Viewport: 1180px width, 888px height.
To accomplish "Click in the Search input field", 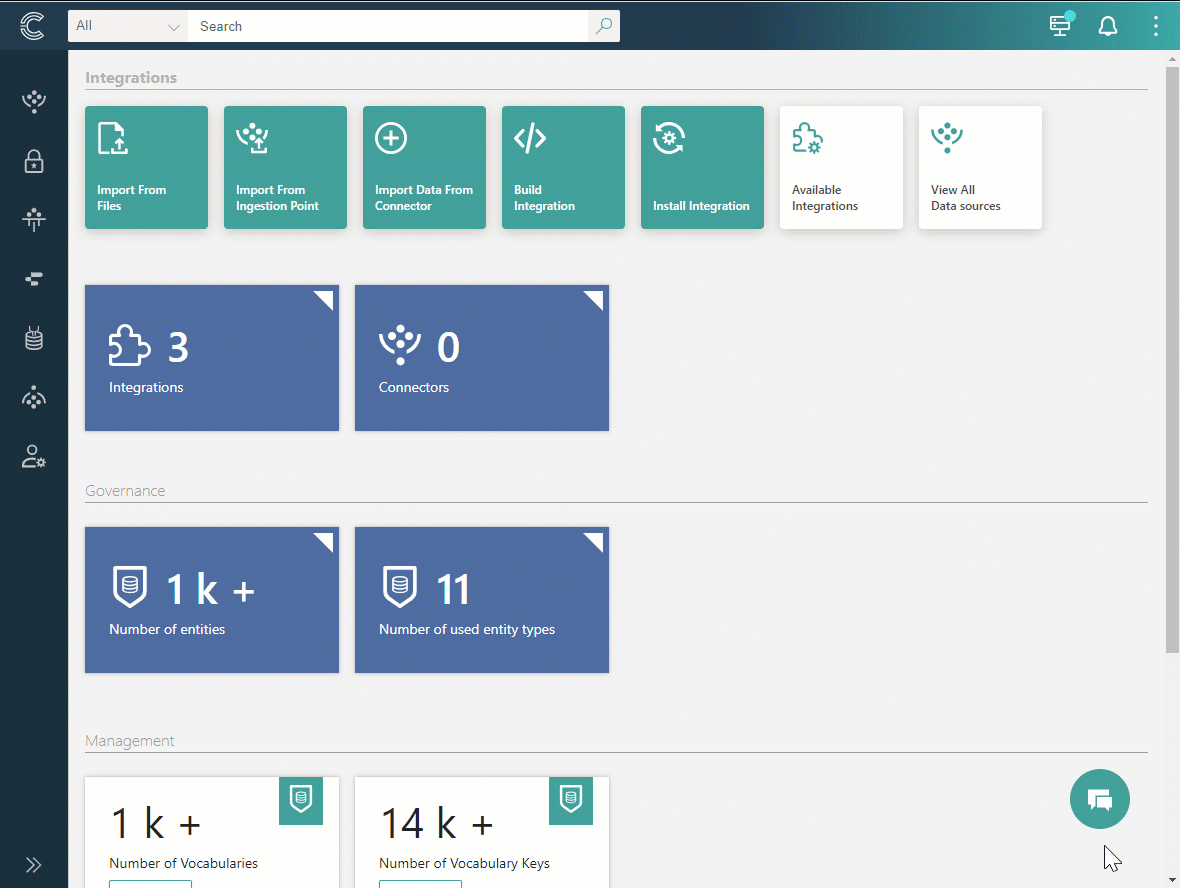I will pos(390,26).
